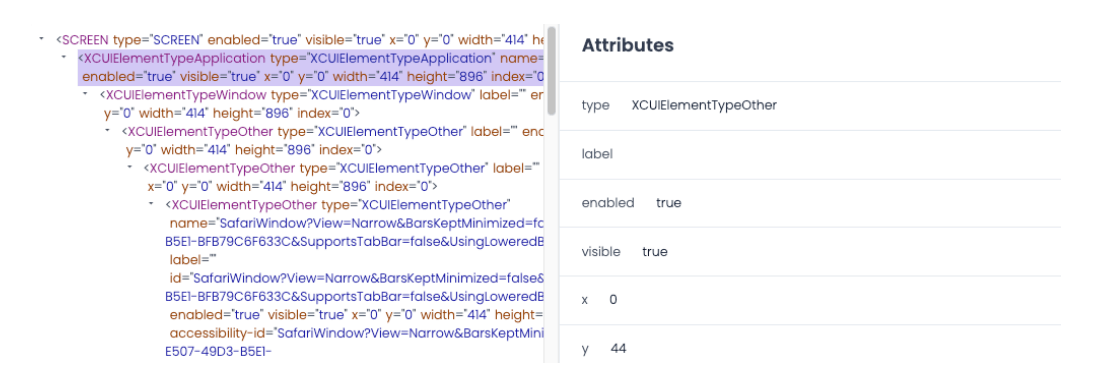Select the type value XCUIElementTypeOther in Attributes
The image size is (1102, 392).
tap(704, 105)
